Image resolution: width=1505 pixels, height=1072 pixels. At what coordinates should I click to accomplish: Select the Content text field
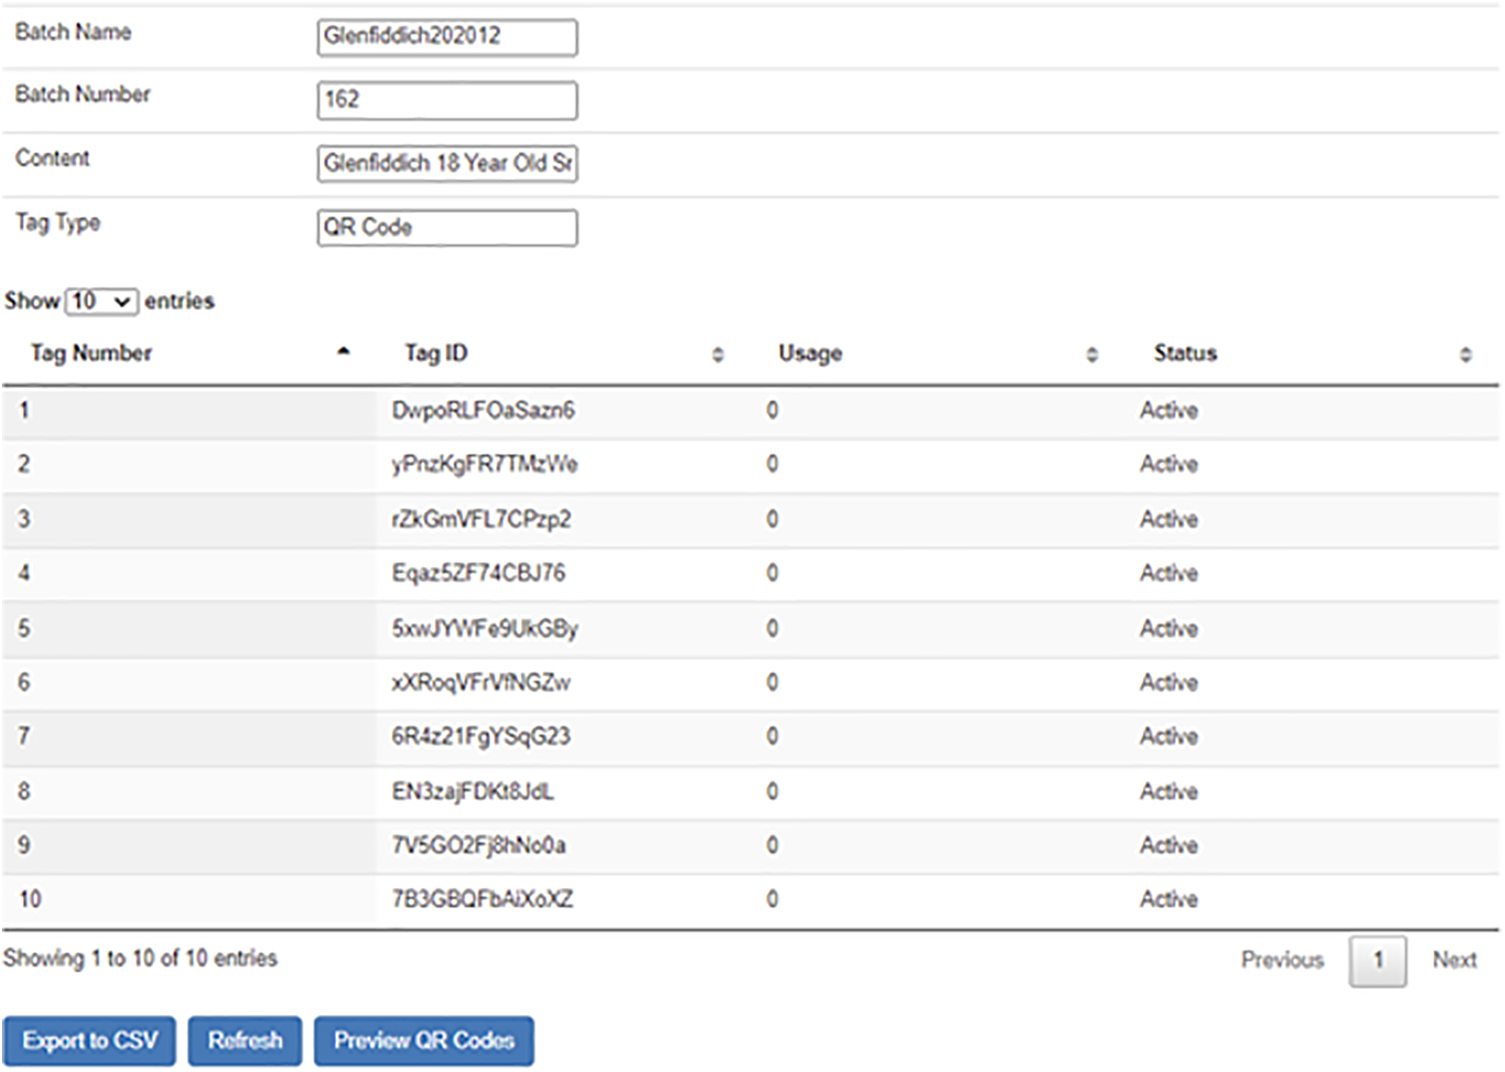click(446, 164)
